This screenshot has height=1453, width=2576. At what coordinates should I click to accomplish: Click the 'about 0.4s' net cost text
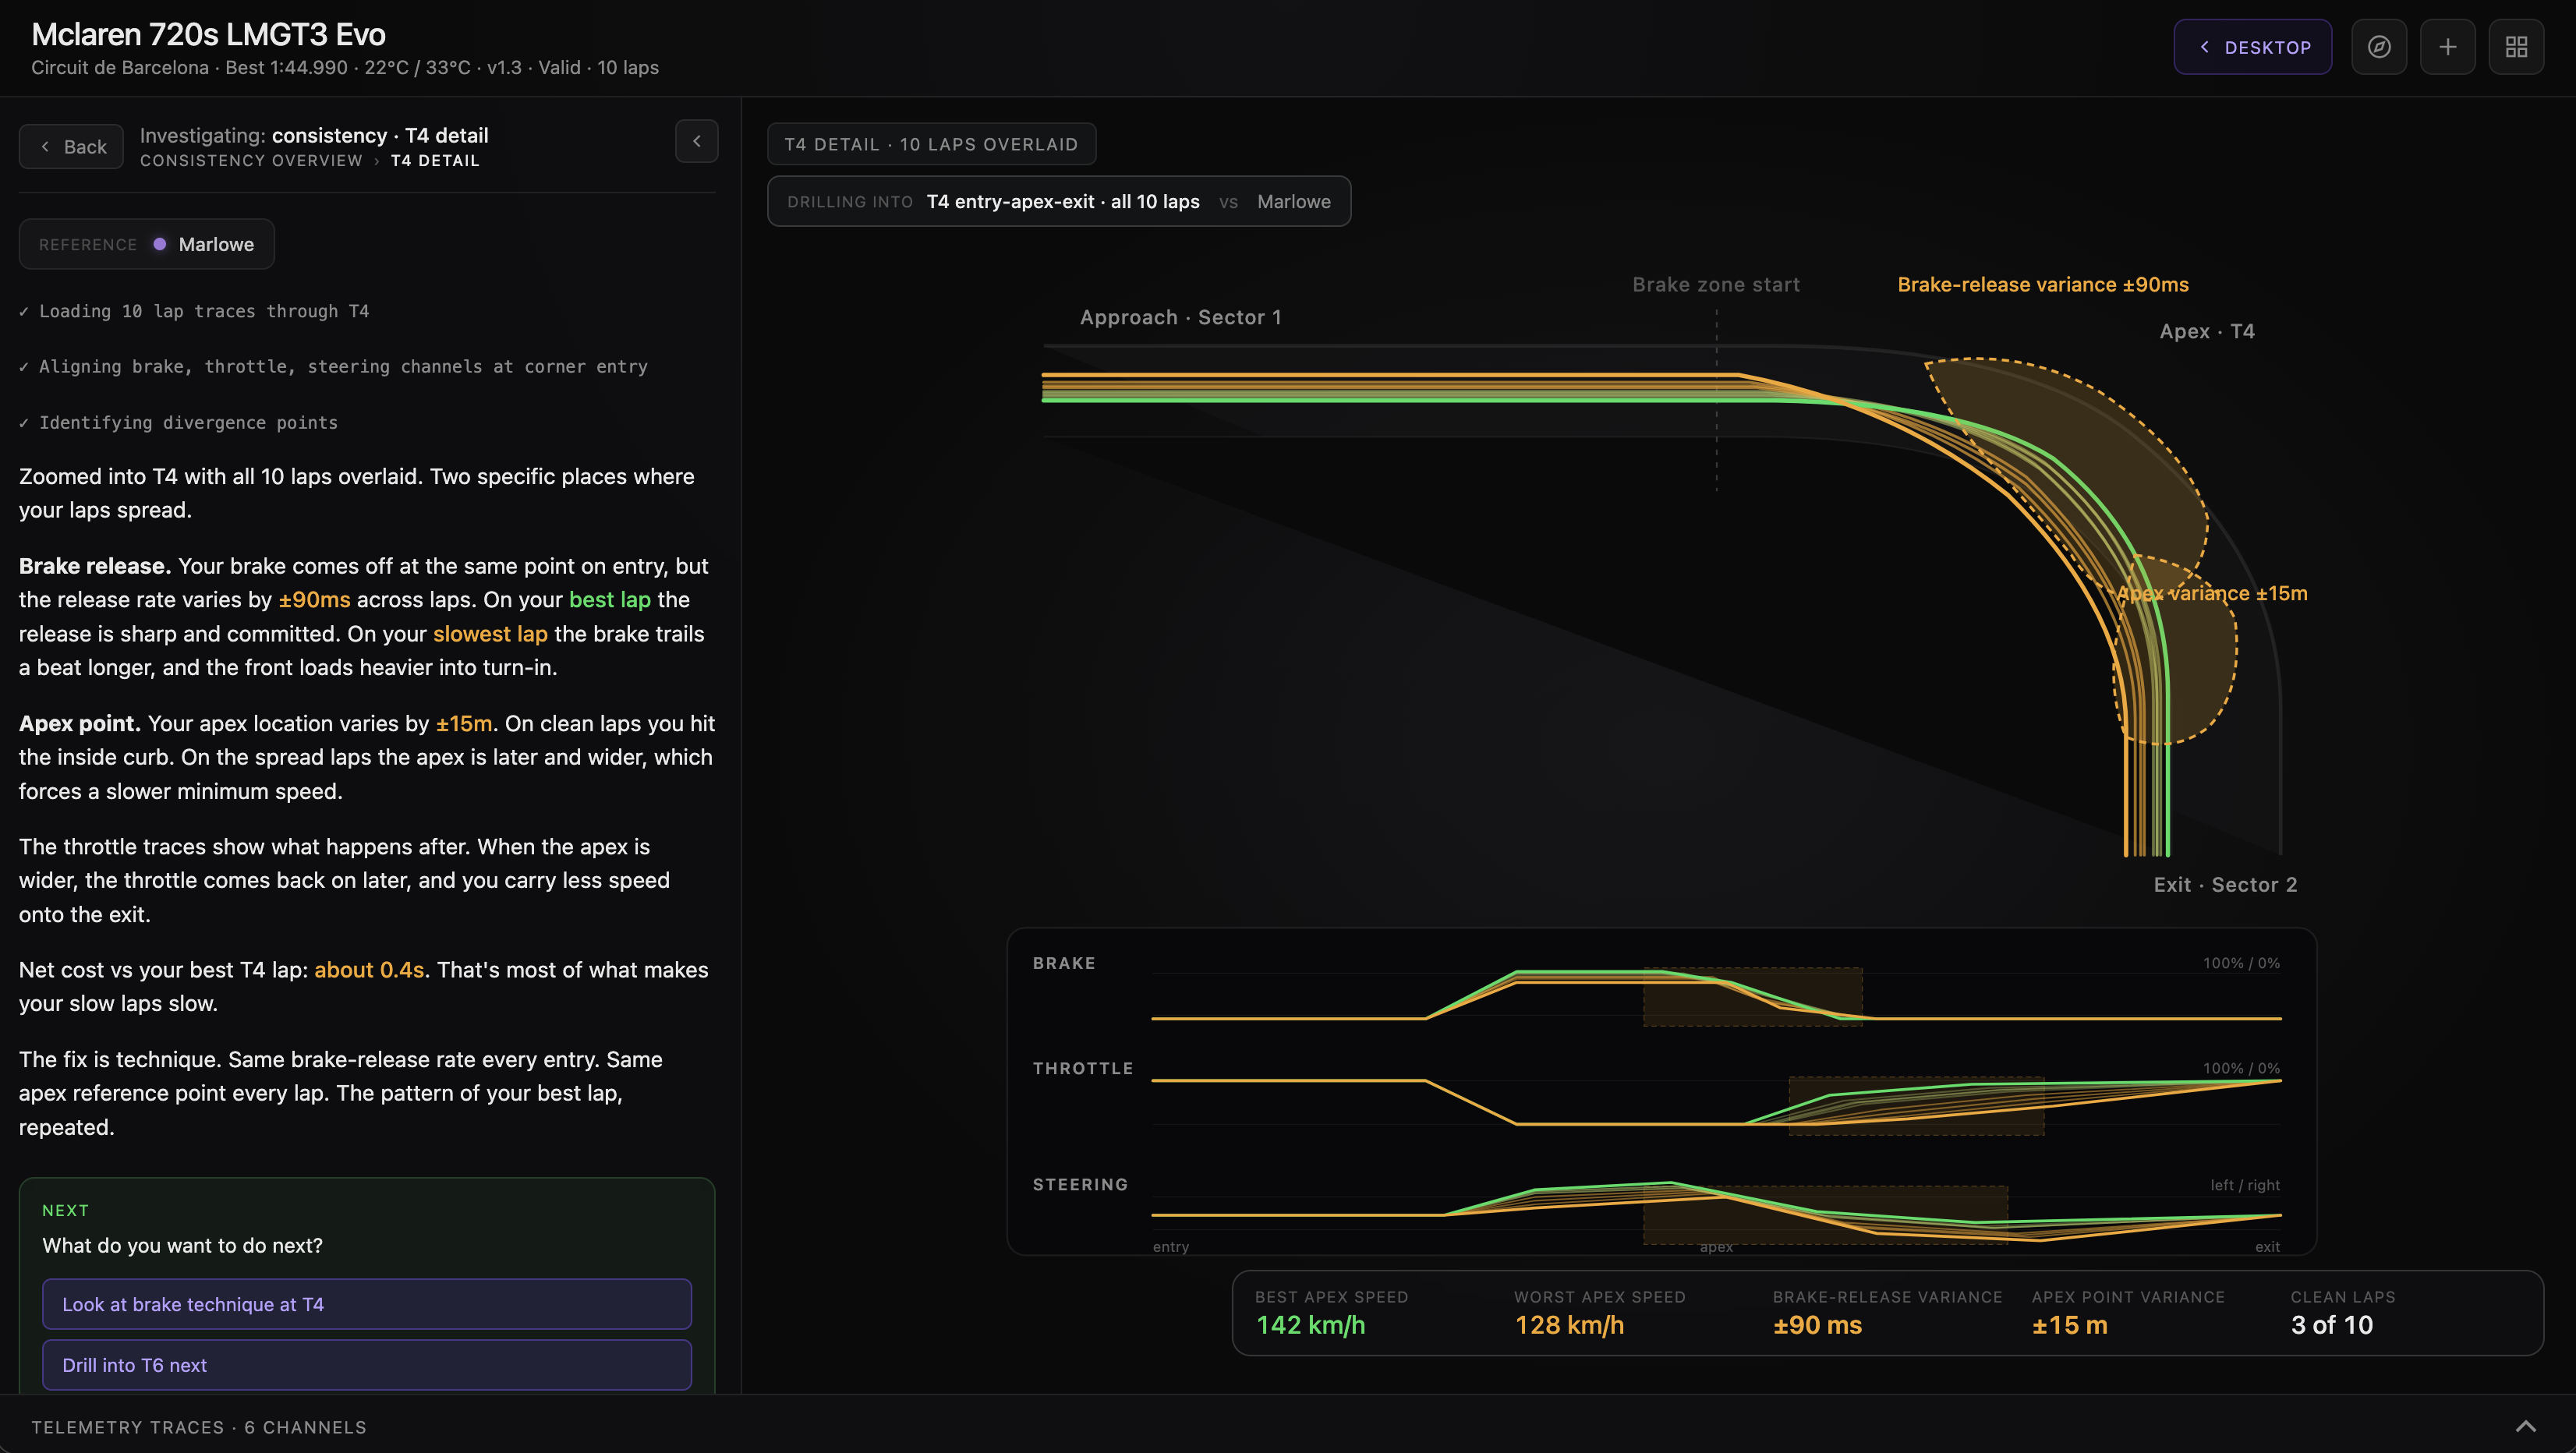pos(369,970)
